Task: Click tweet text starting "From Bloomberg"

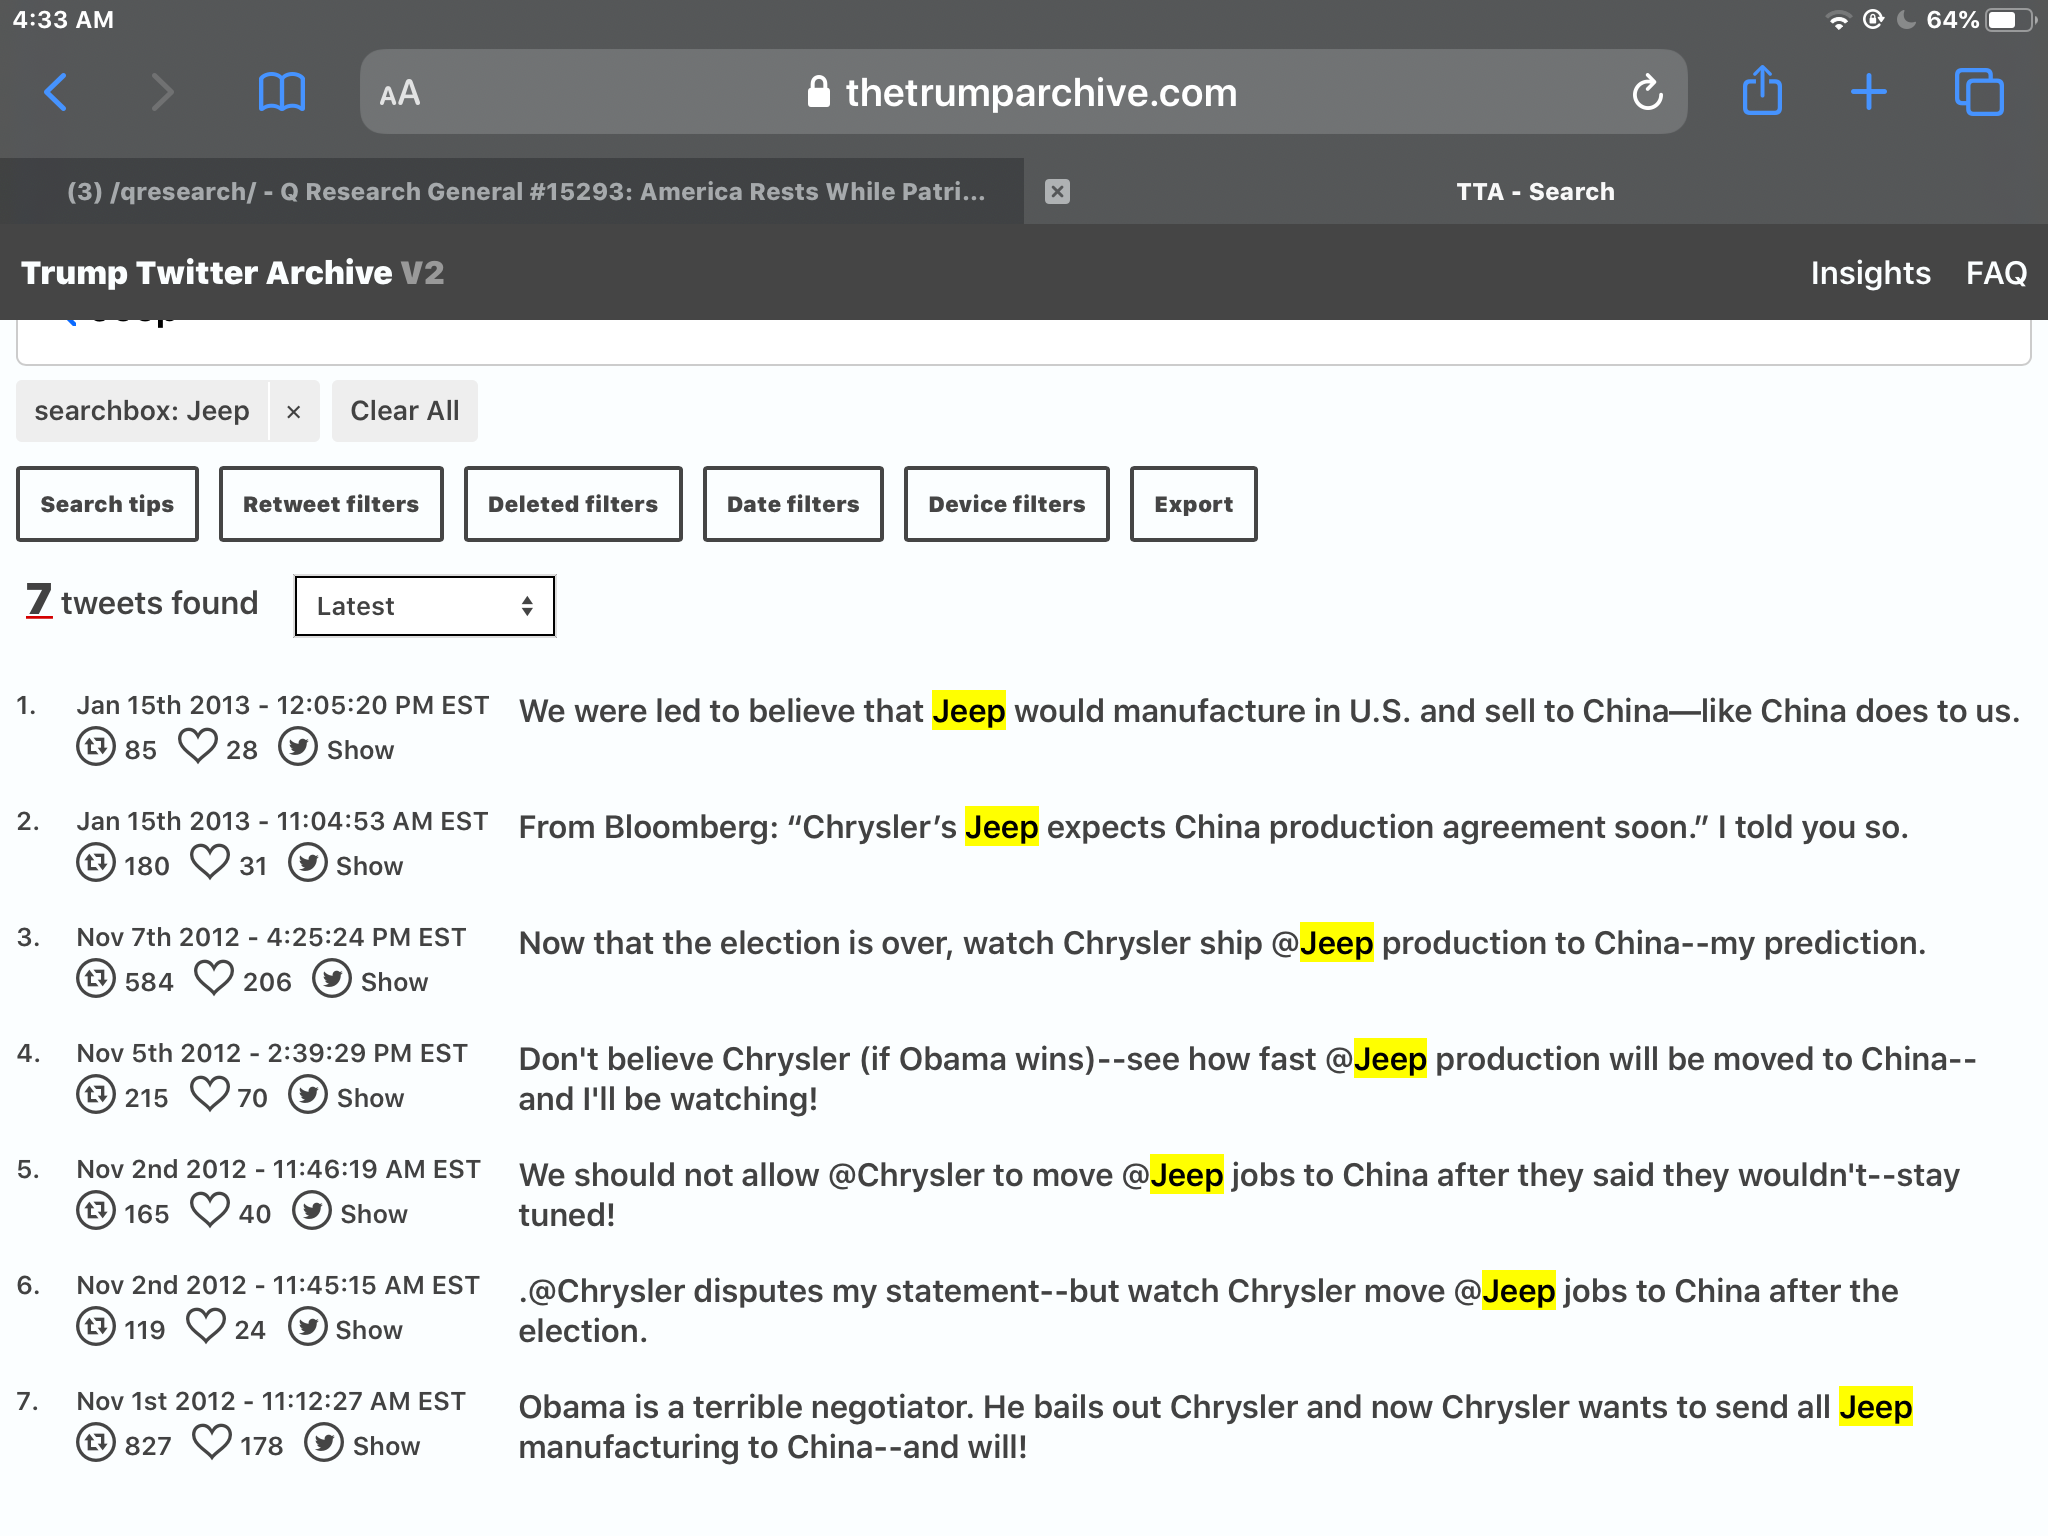Action: (1213, 827)
